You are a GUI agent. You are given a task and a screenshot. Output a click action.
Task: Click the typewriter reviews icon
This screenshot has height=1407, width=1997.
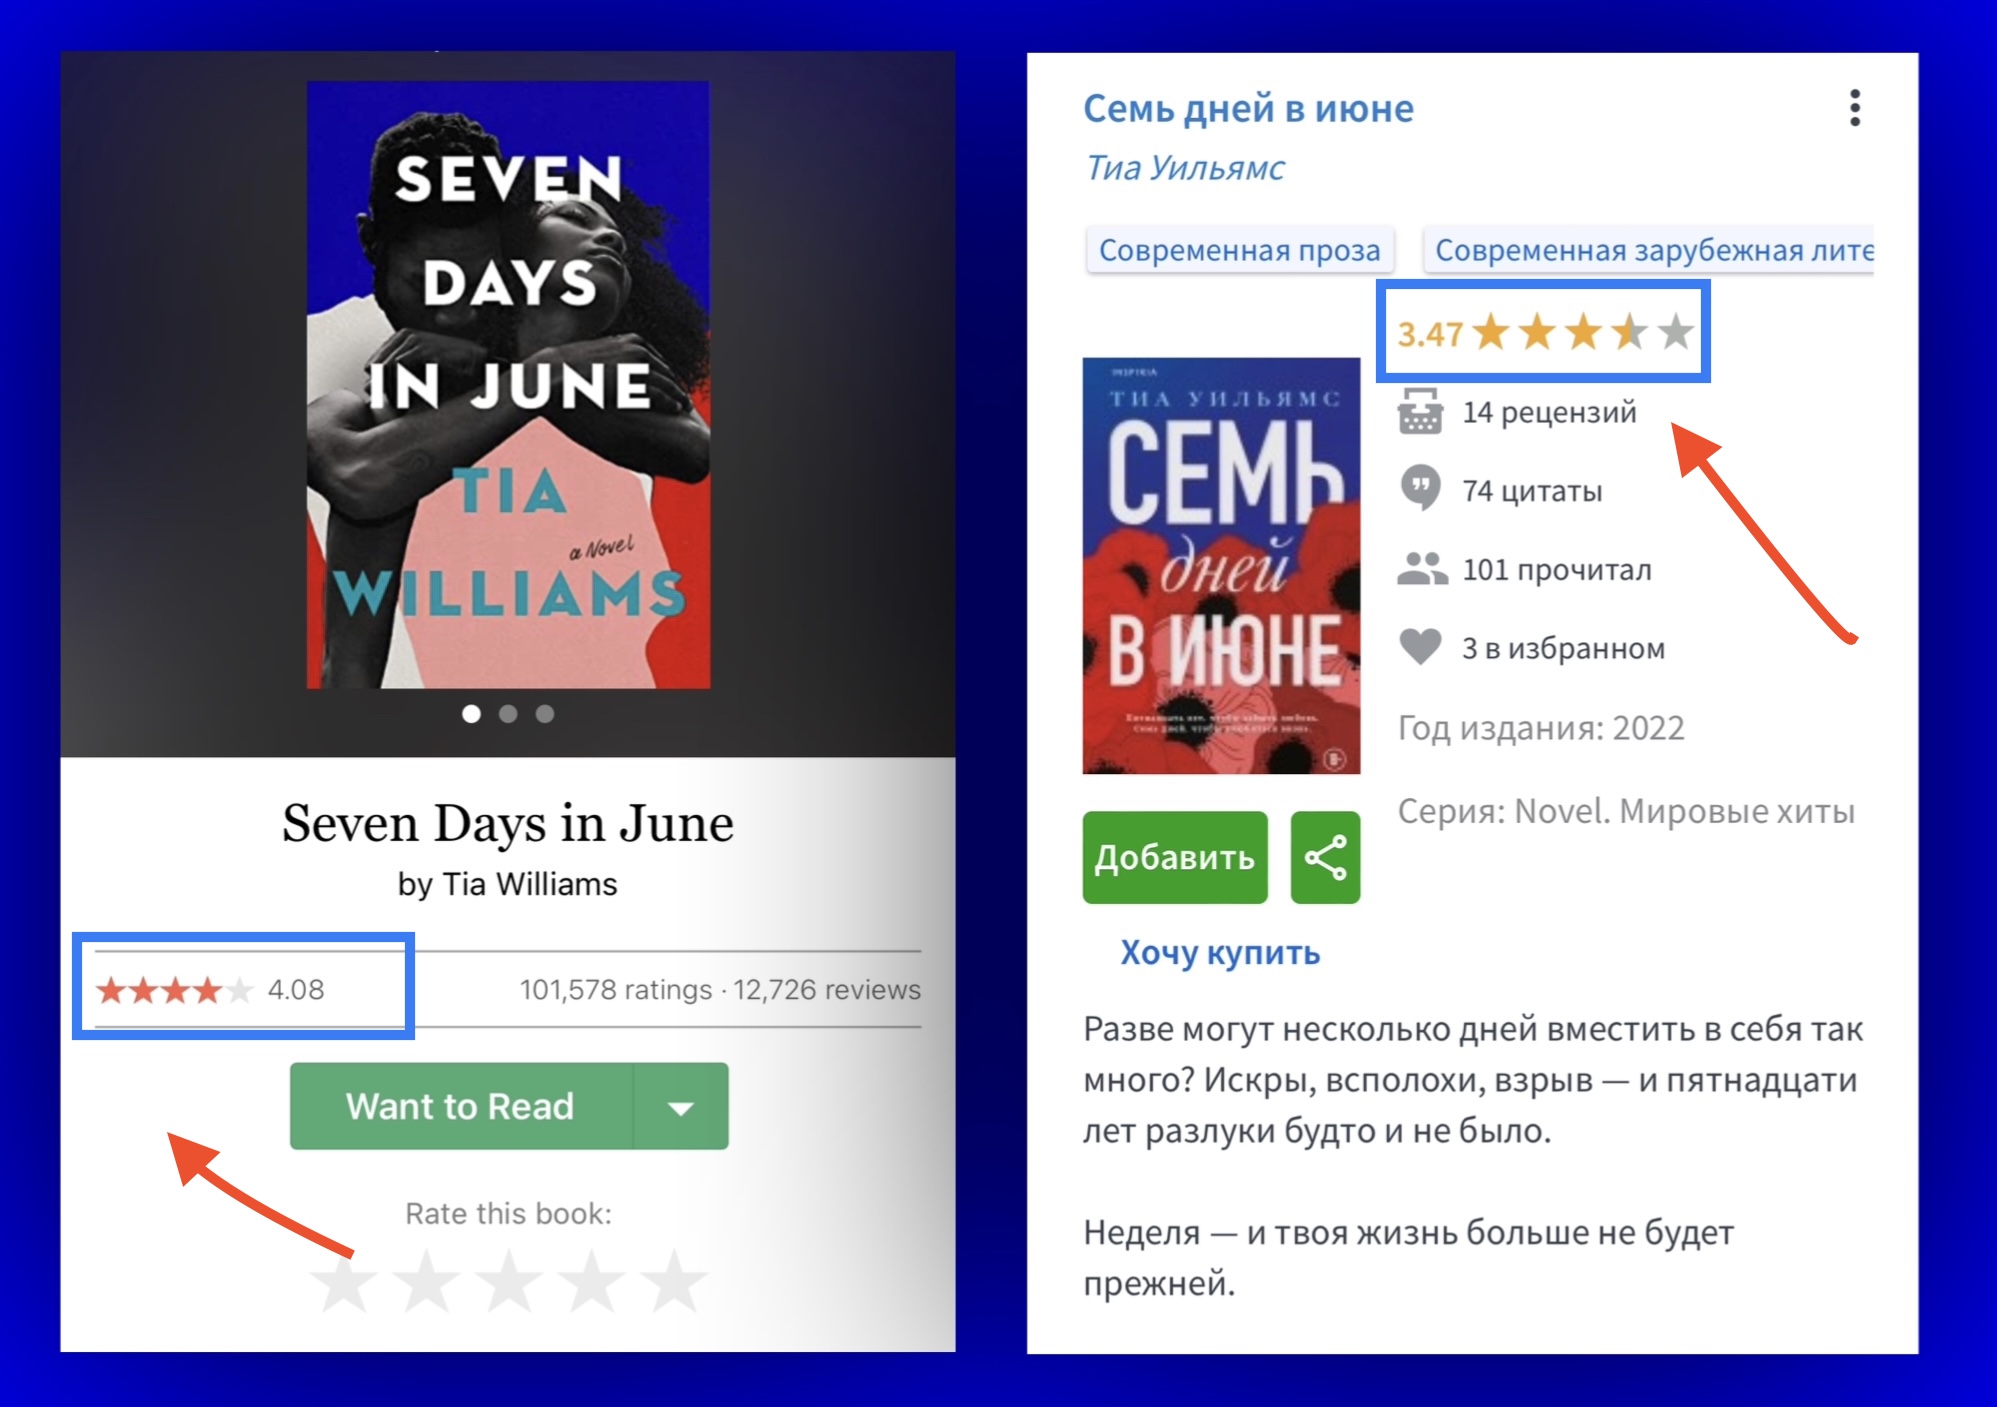click(1419, 411)
